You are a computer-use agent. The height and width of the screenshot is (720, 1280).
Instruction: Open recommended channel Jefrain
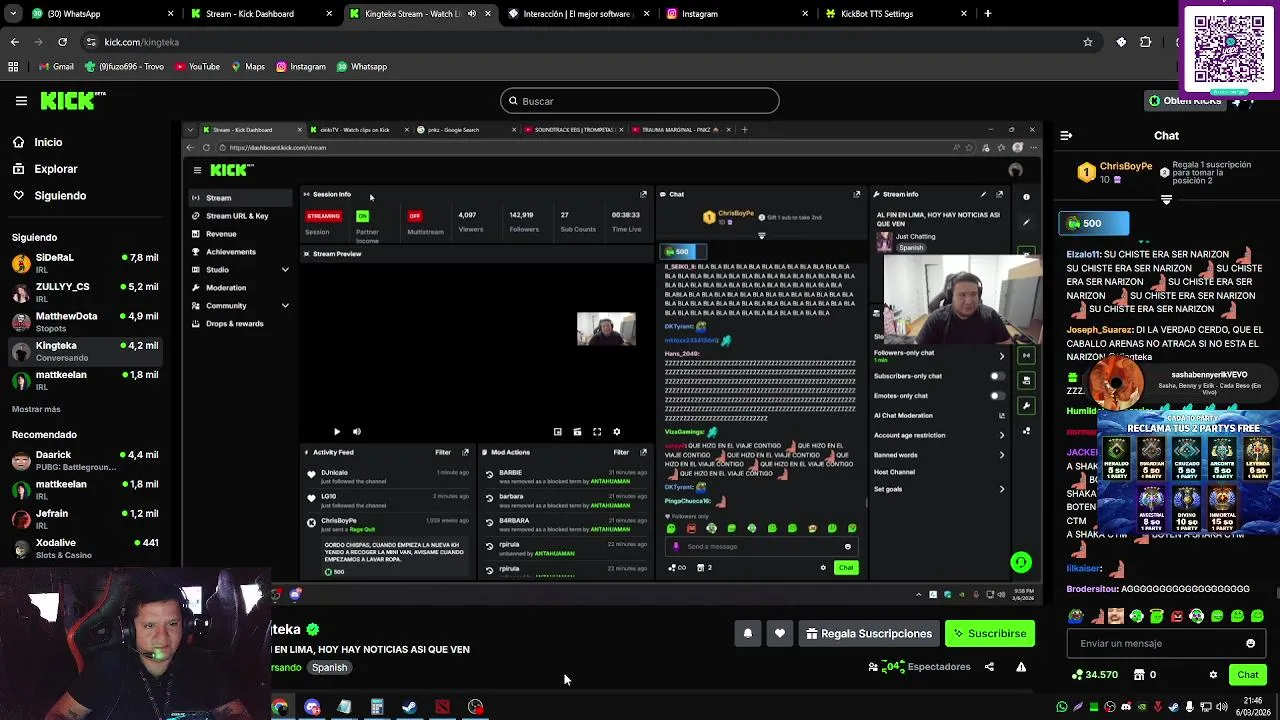tap(85, 519)
